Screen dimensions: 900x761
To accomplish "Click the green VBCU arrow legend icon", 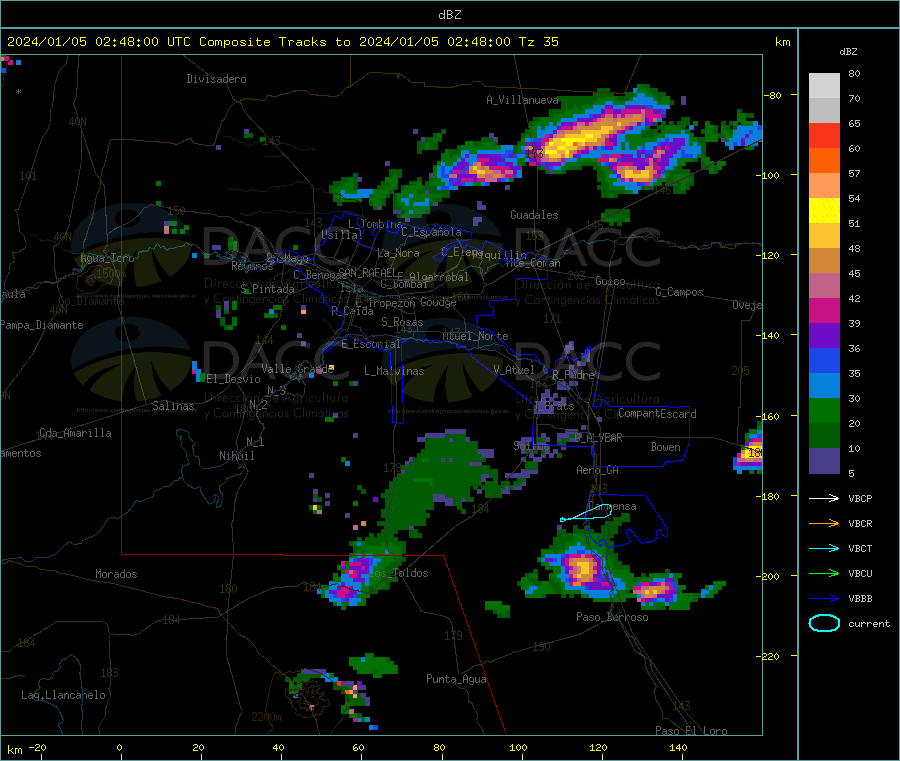I will (x=824, y=573).
